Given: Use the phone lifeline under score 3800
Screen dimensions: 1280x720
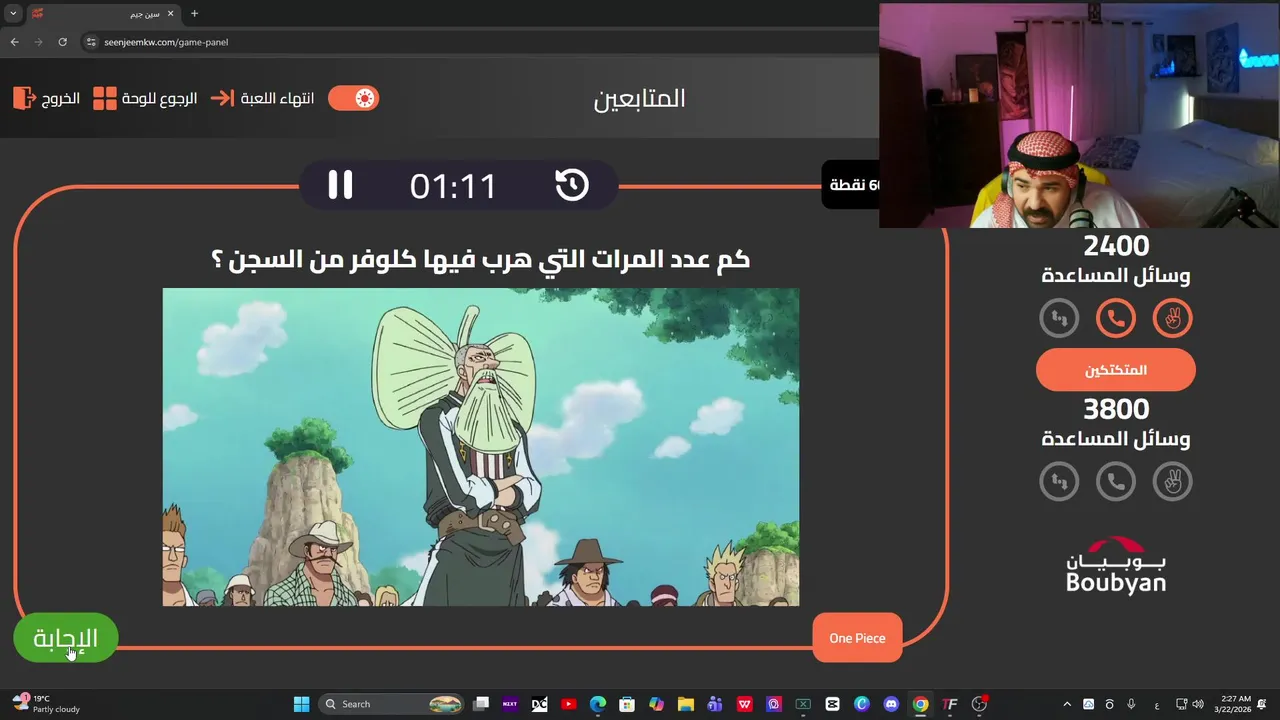Looking at the screenshot, I should (1116, 482).
